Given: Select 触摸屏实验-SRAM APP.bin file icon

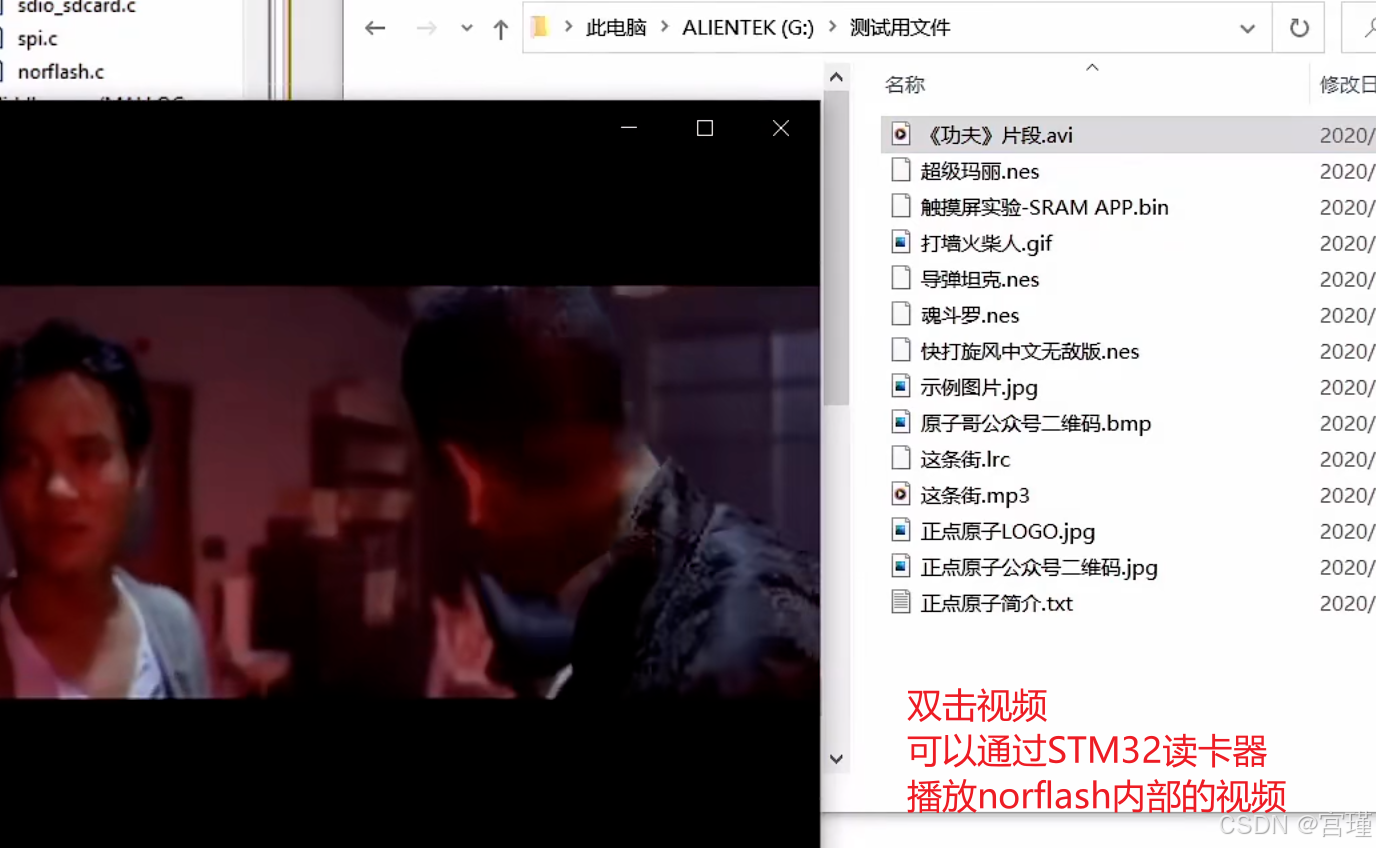Looking at the screenshot, I should click(901, 207).
